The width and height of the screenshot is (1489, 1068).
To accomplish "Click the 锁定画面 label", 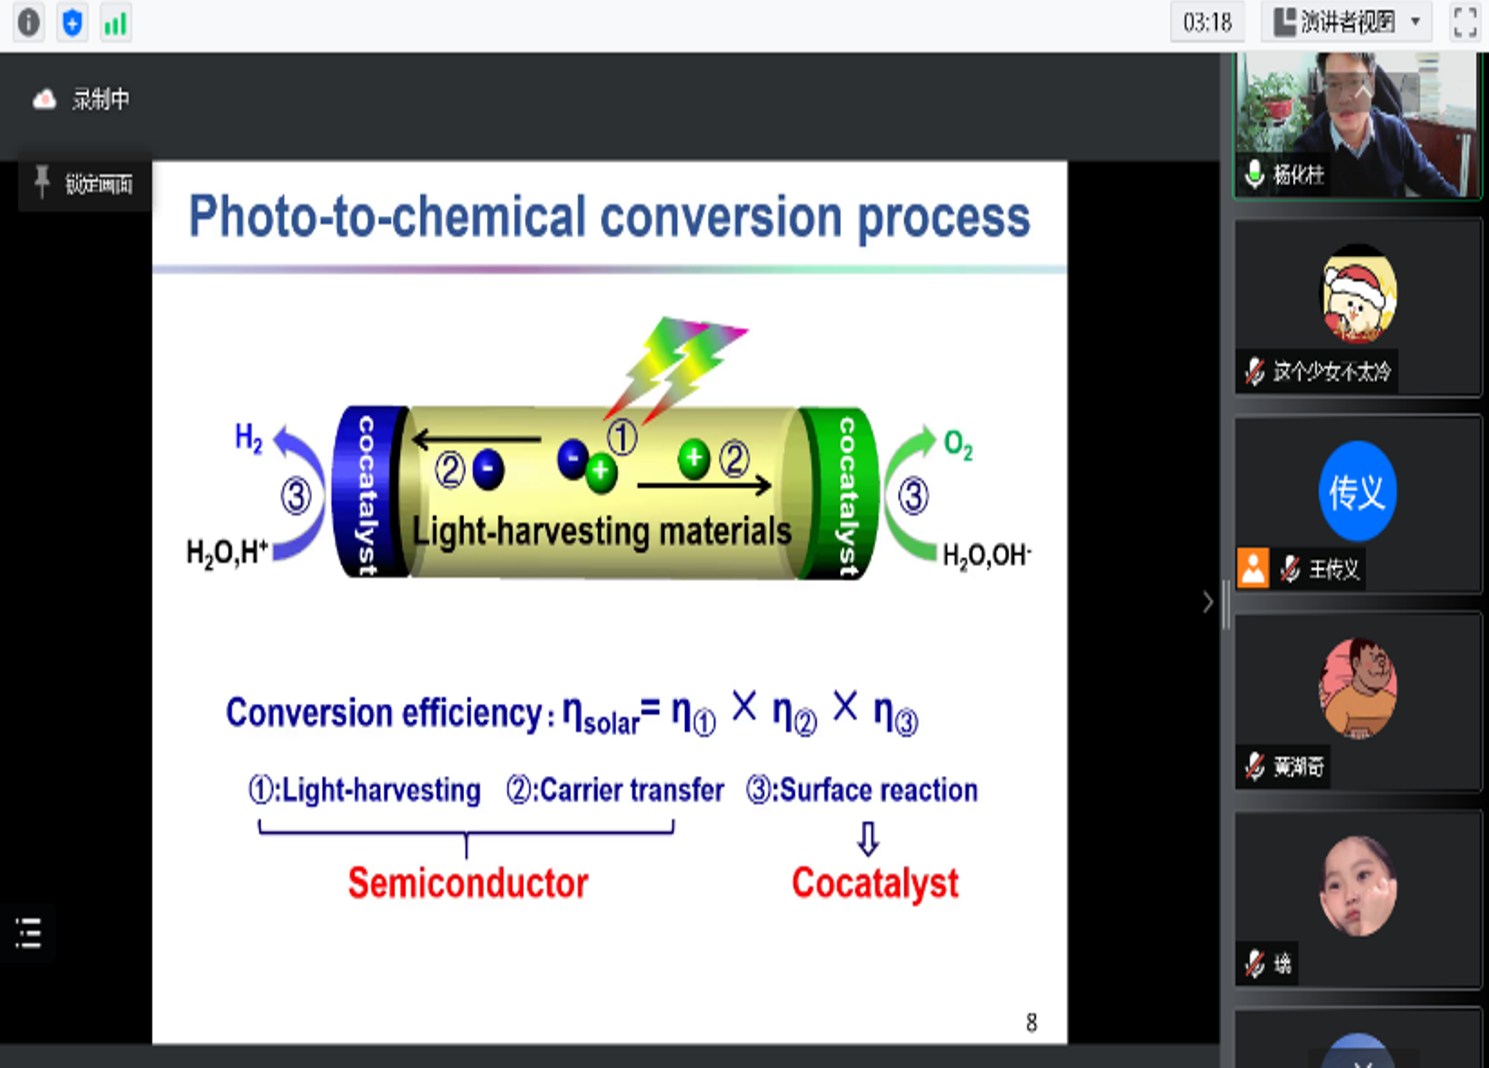I will pyautogui.click(x=99, y=184).
